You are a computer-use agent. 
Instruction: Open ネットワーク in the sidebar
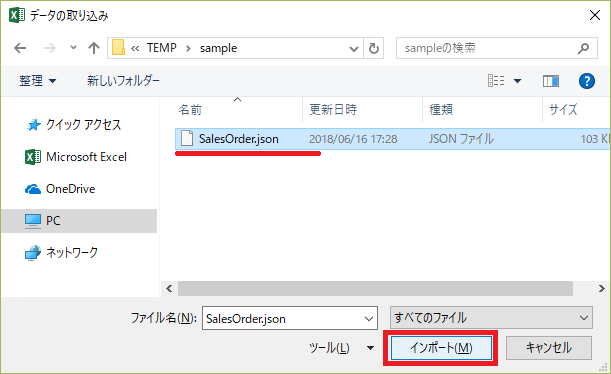(72, 252)
